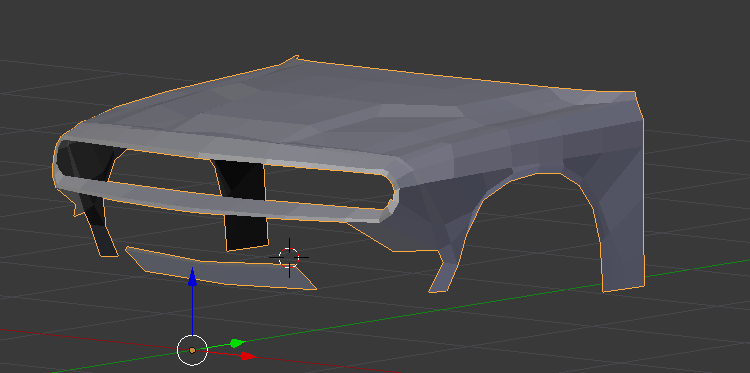Screen dimensions: 750x373
Task: Click the dark center grille divider
Action: (x=244, y=206)
